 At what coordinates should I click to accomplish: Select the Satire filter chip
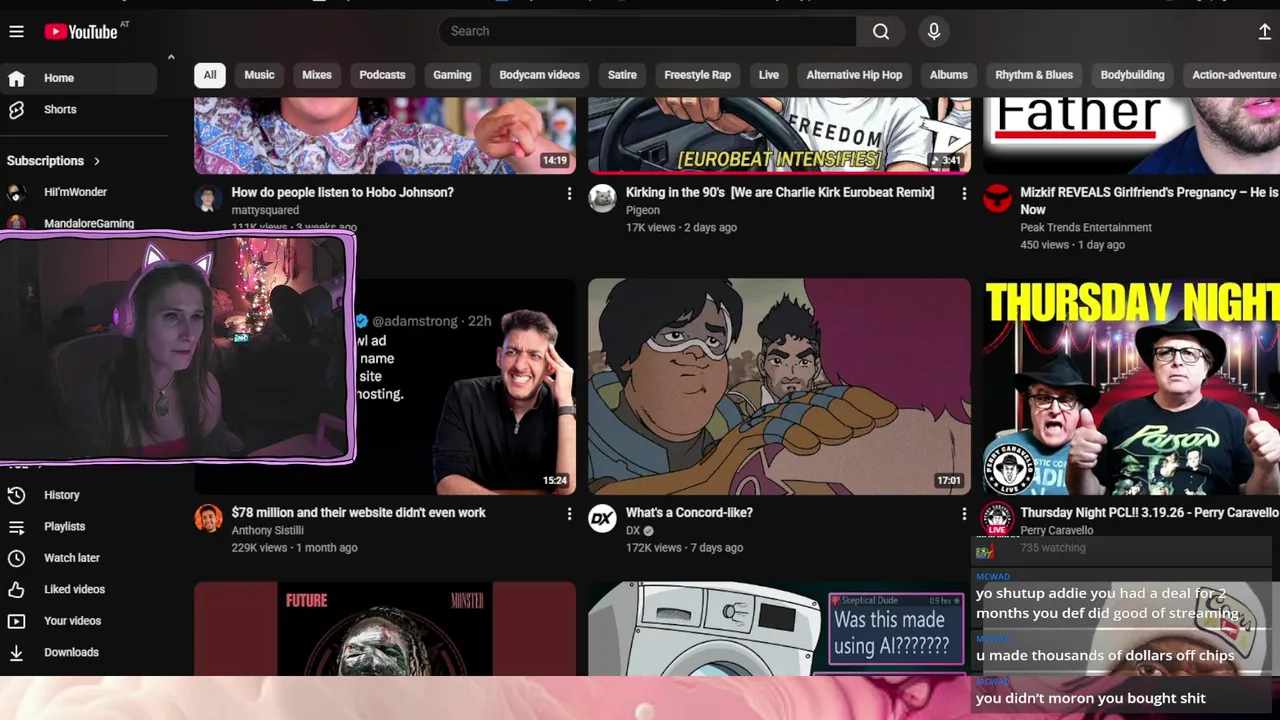622,75
